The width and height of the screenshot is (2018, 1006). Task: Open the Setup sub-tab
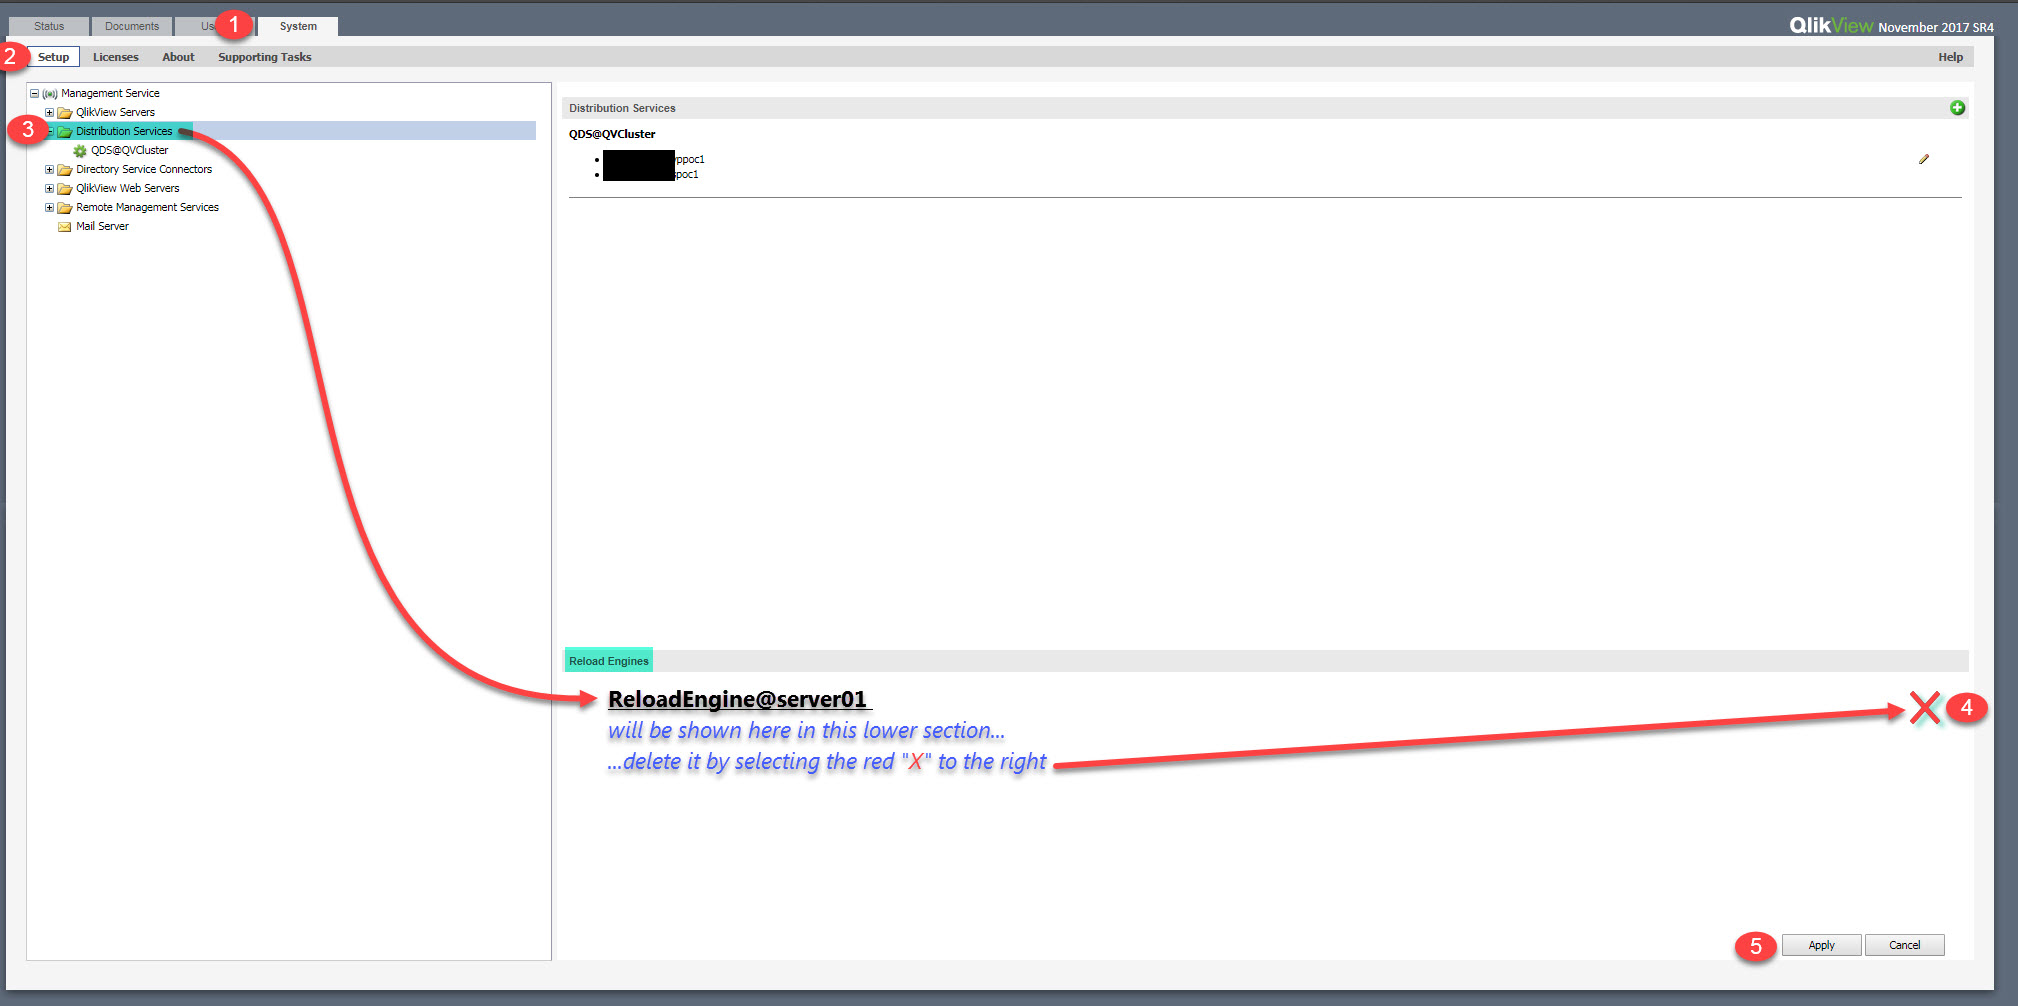53,57
